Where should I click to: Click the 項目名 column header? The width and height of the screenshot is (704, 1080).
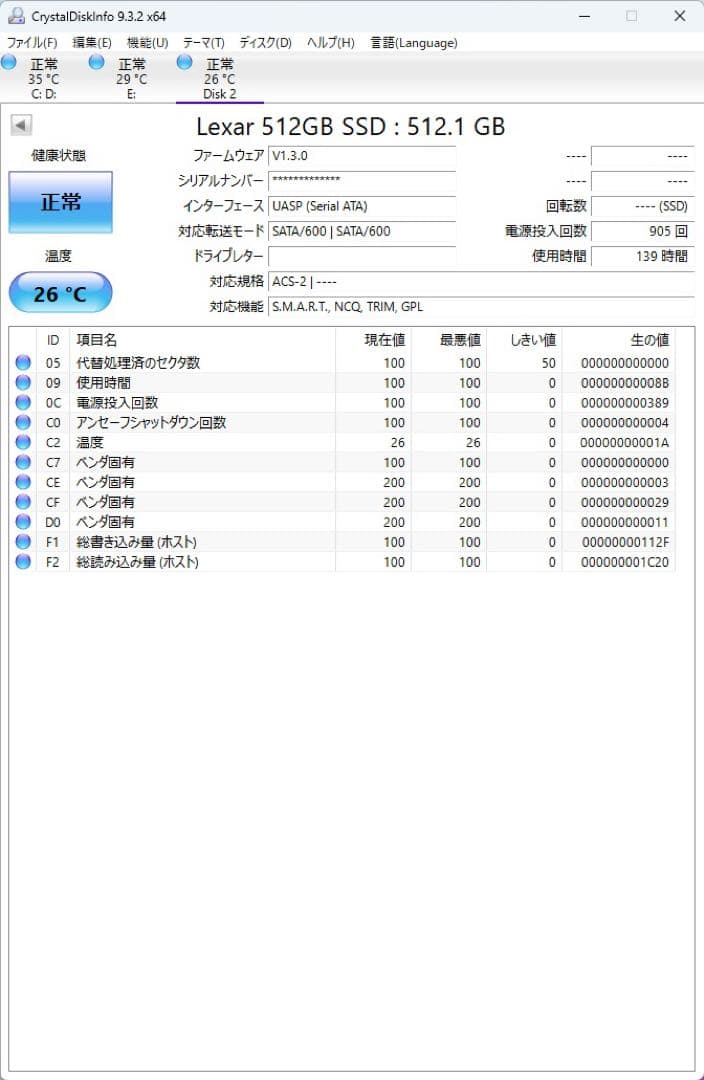click(202, 340)
